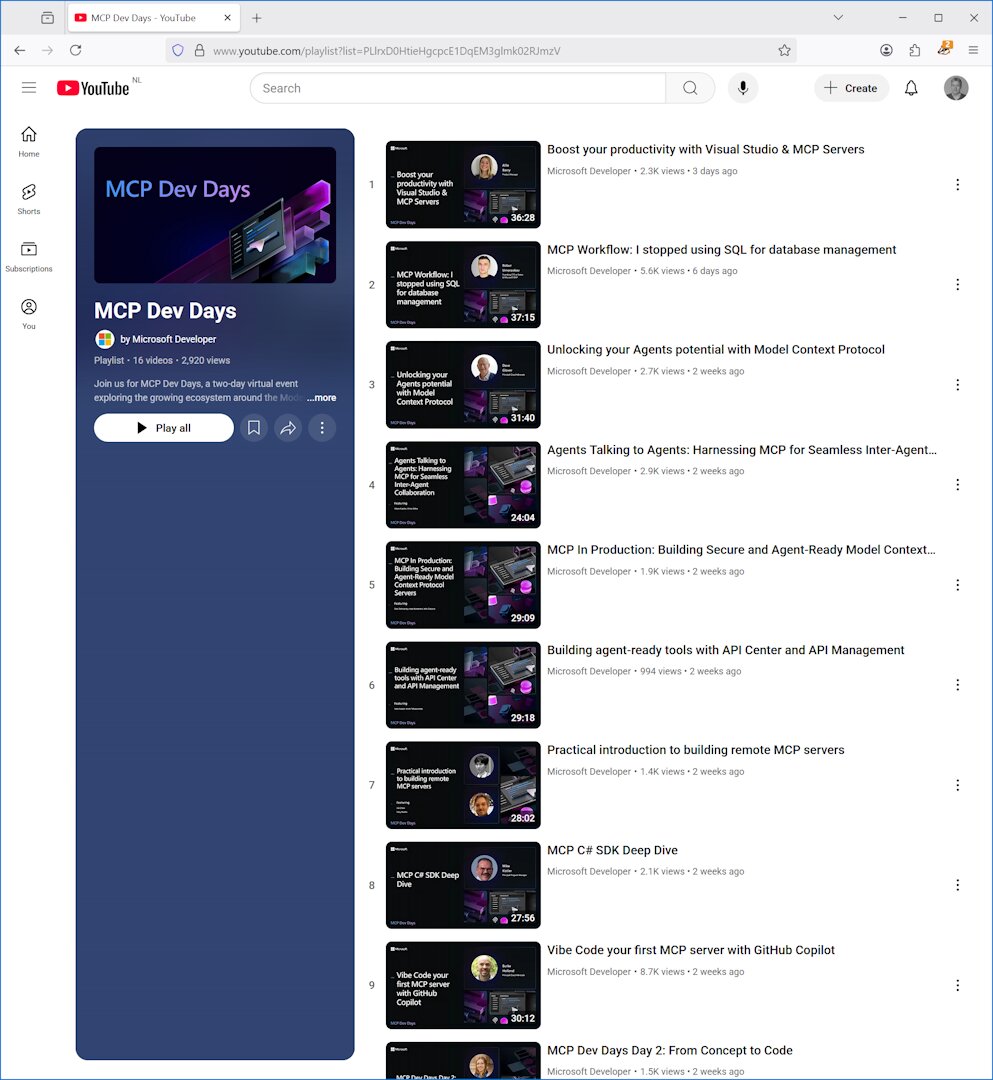The height and width of the screenshot is (1080, 993).
Task: Open the You sidebar section
Action: pyautogui.click(x=28, y=313)
